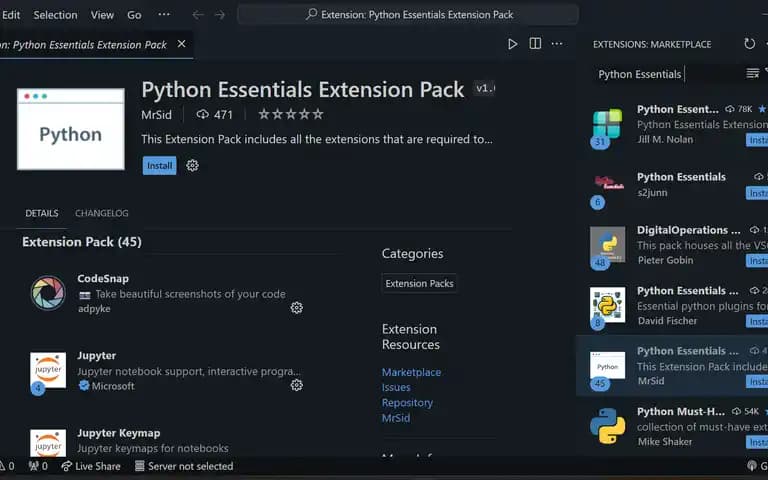Click the CodeSnap camera shutter icon
Viewport: 768px width, 480px height.
(x=48, y=293)
